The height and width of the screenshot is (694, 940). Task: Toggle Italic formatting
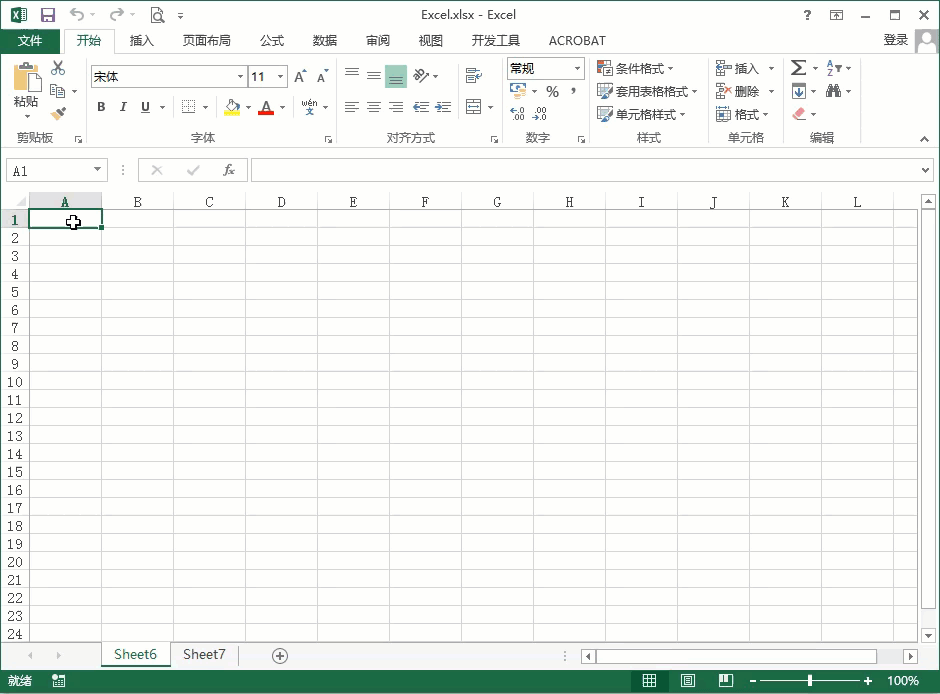123,107
